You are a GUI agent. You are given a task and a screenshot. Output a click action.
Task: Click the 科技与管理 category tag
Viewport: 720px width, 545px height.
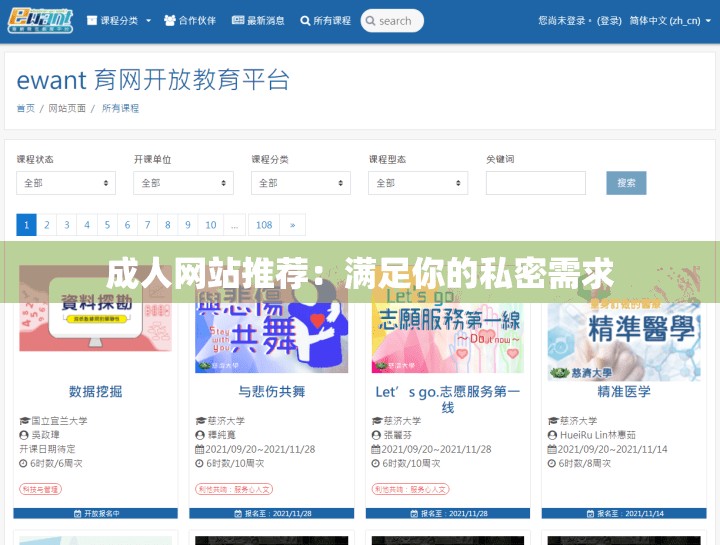(x=40, y=489)
